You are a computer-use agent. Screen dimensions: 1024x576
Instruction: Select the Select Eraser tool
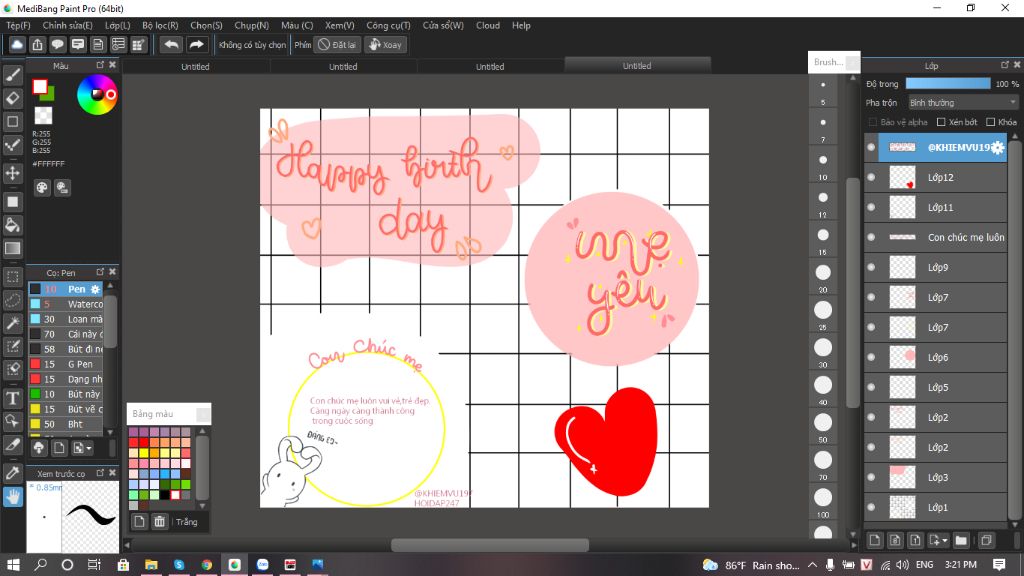point(12,369)
